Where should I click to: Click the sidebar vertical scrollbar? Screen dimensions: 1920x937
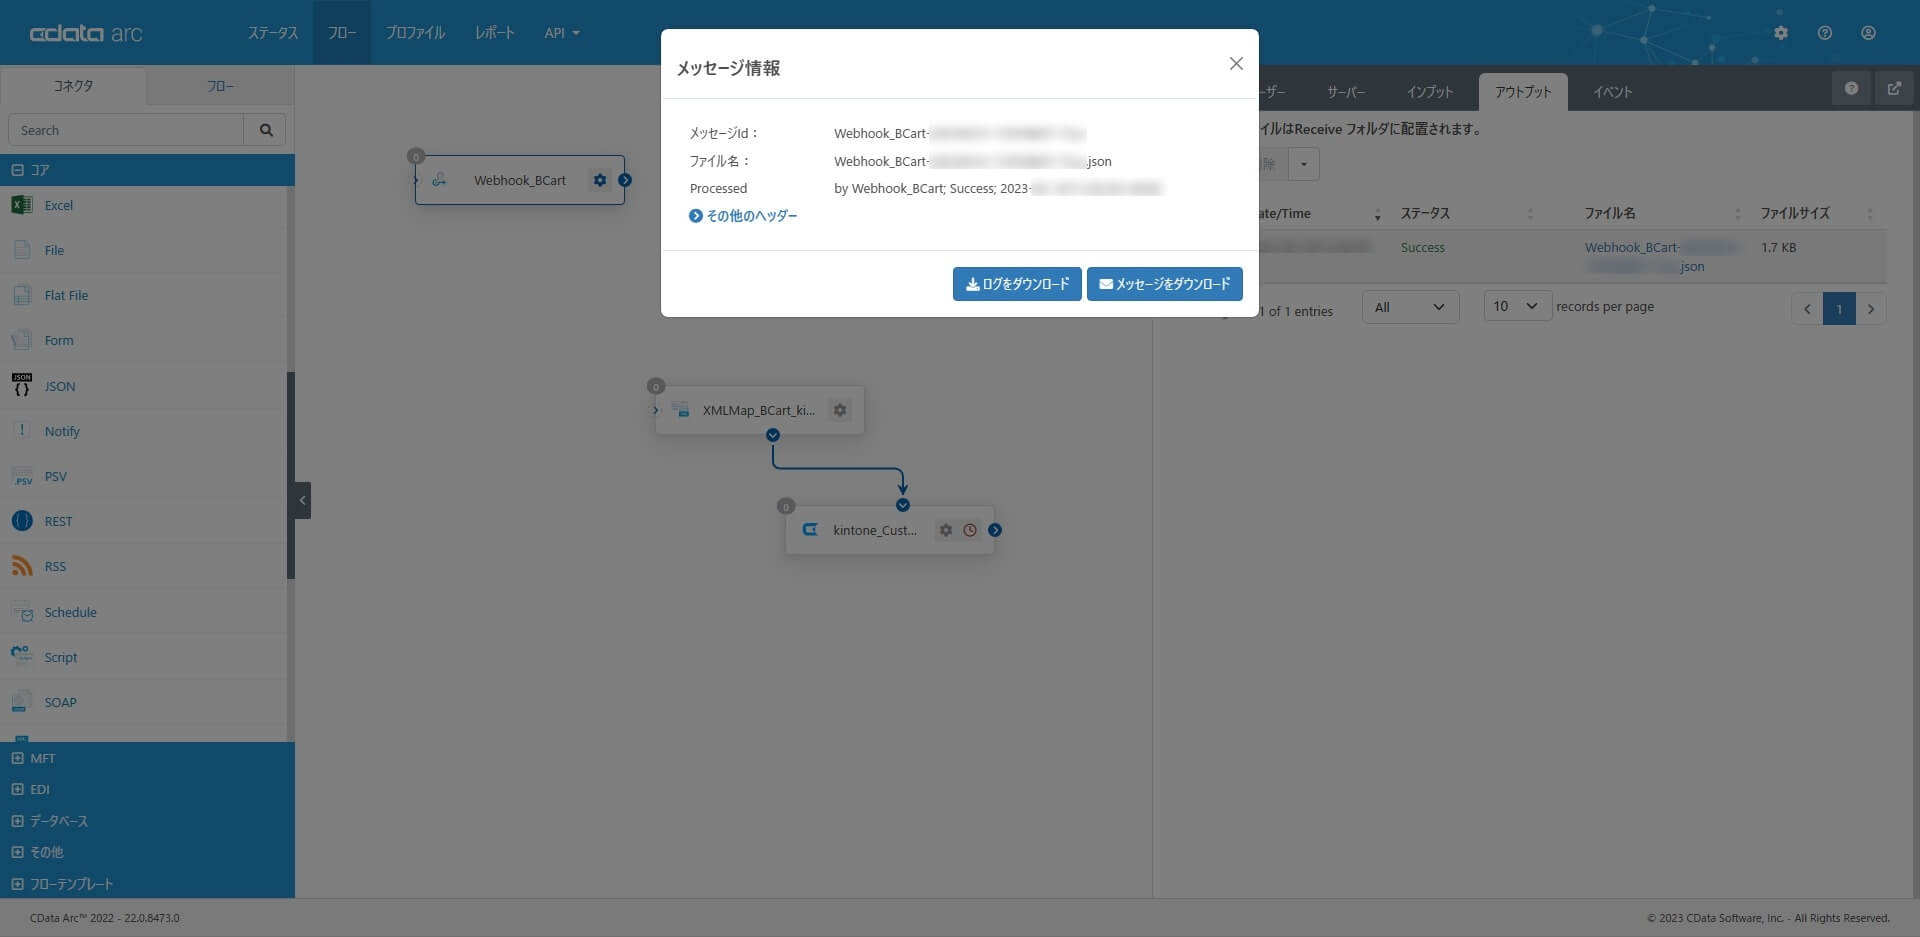(x=291, y=475)
